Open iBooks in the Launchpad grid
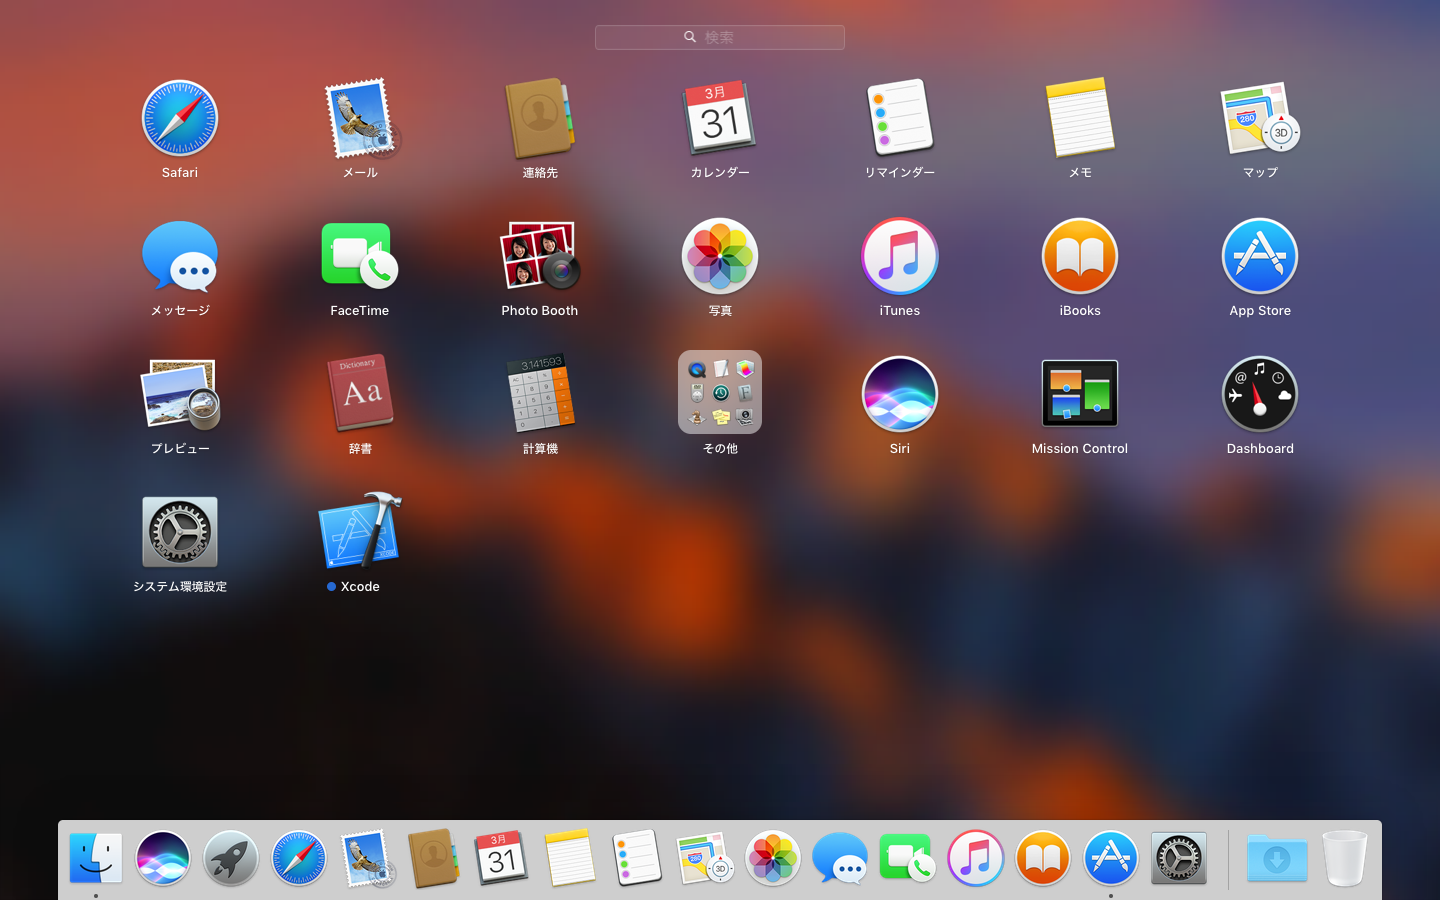The image size is (1440, 900). 1080,257
